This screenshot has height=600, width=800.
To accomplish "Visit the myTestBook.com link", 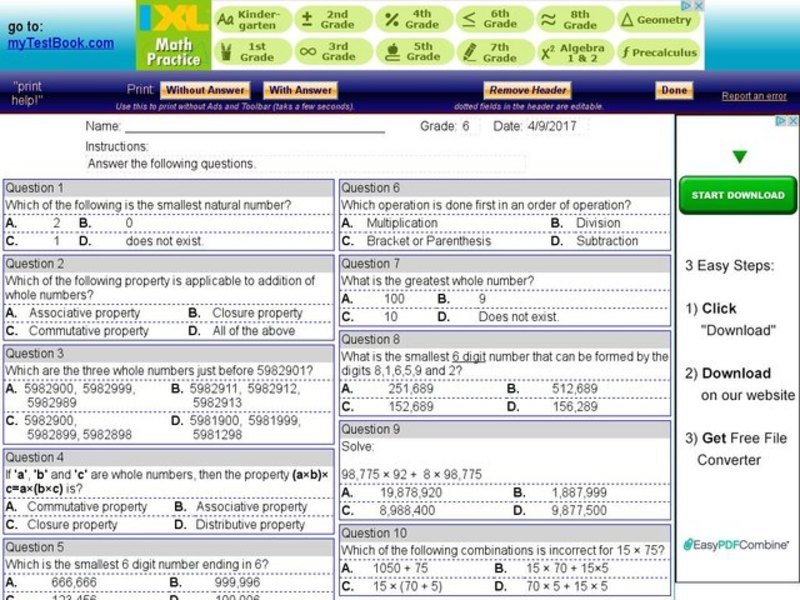I will (60, 42).
